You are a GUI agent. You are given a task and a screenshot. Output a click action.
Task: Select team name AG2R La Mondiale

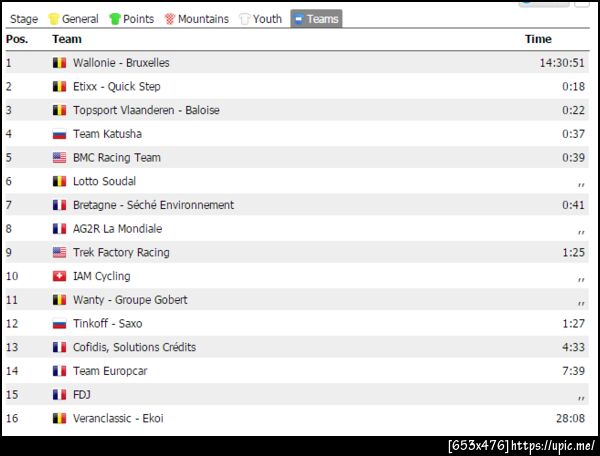[117, 229]
